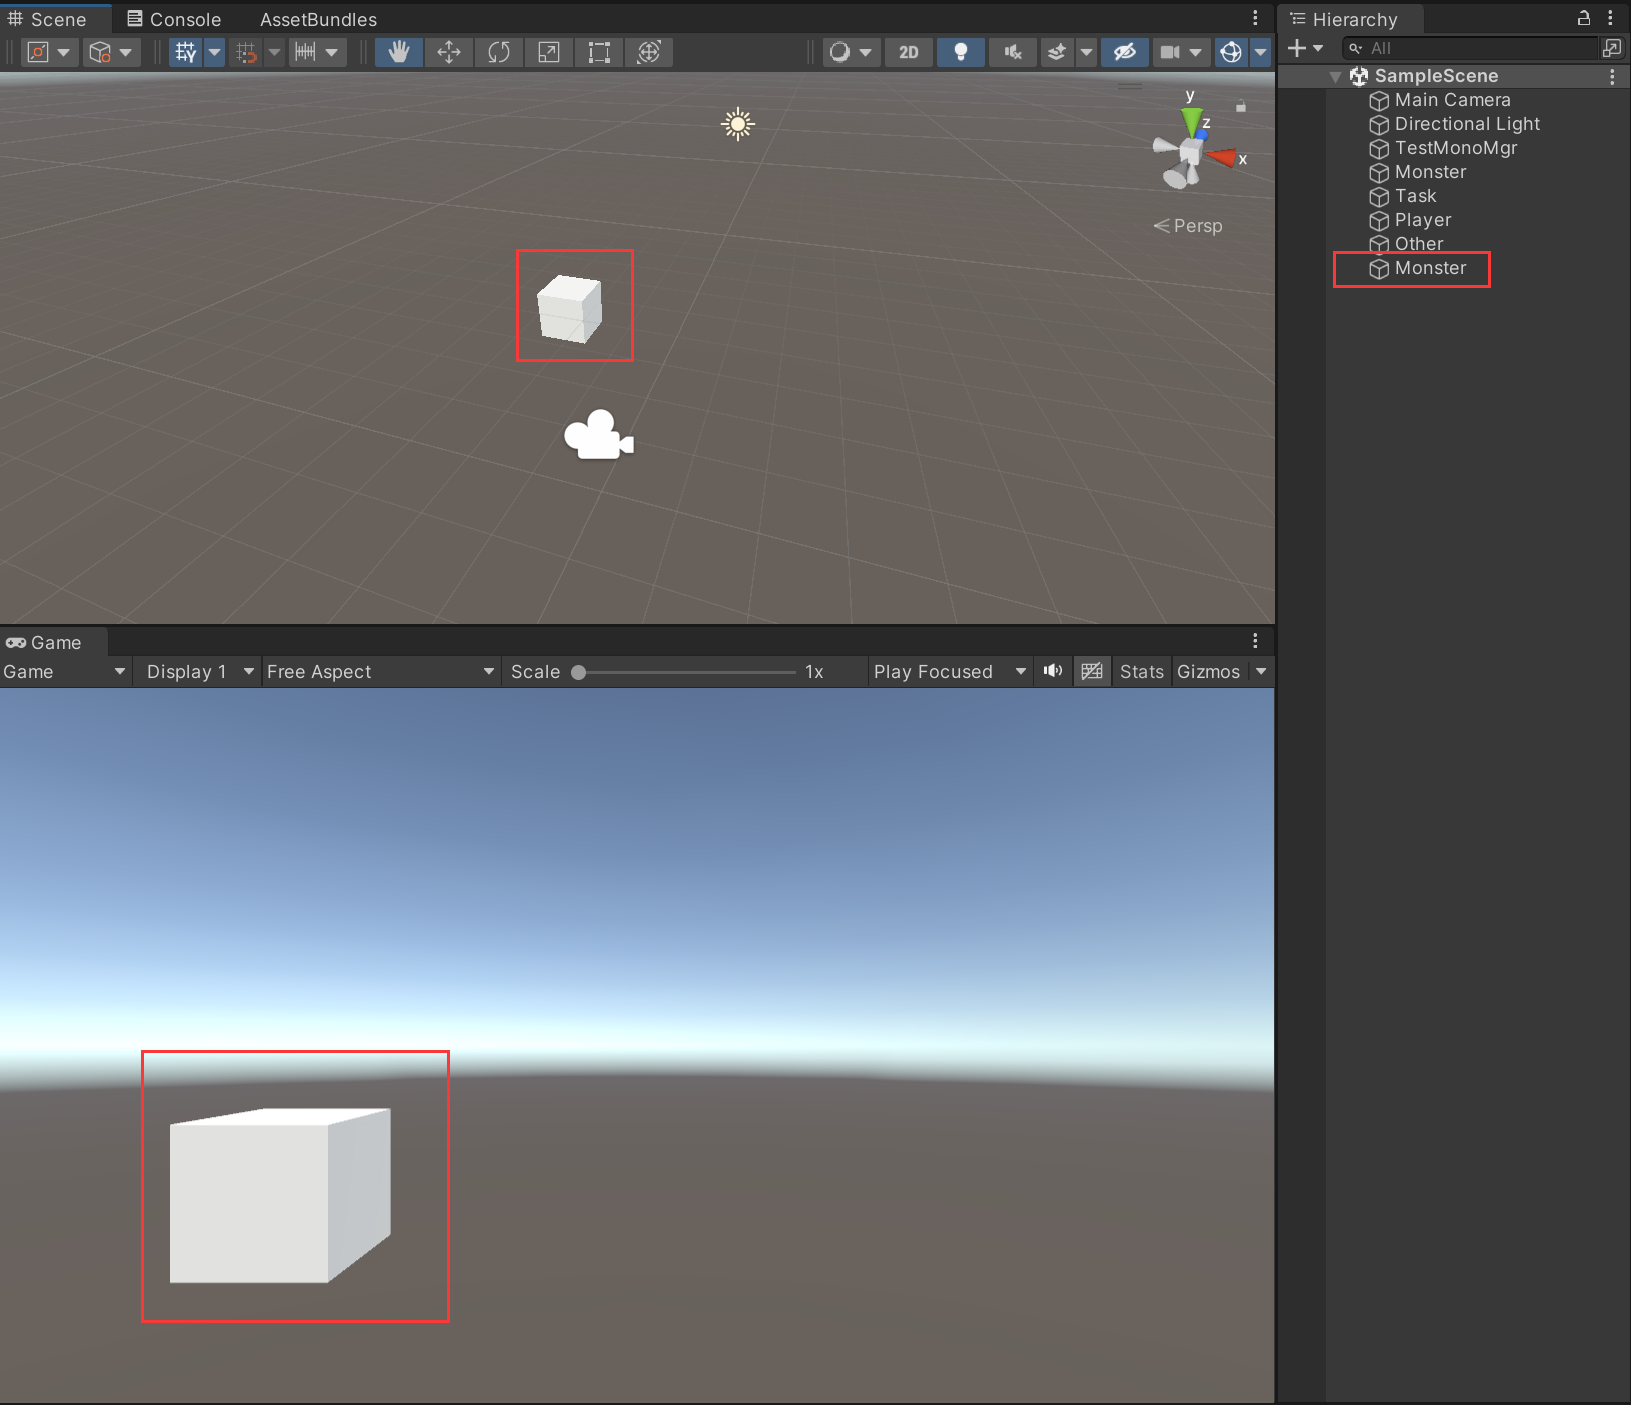
Task: Select the Move tool
Action: coord(449,52)
